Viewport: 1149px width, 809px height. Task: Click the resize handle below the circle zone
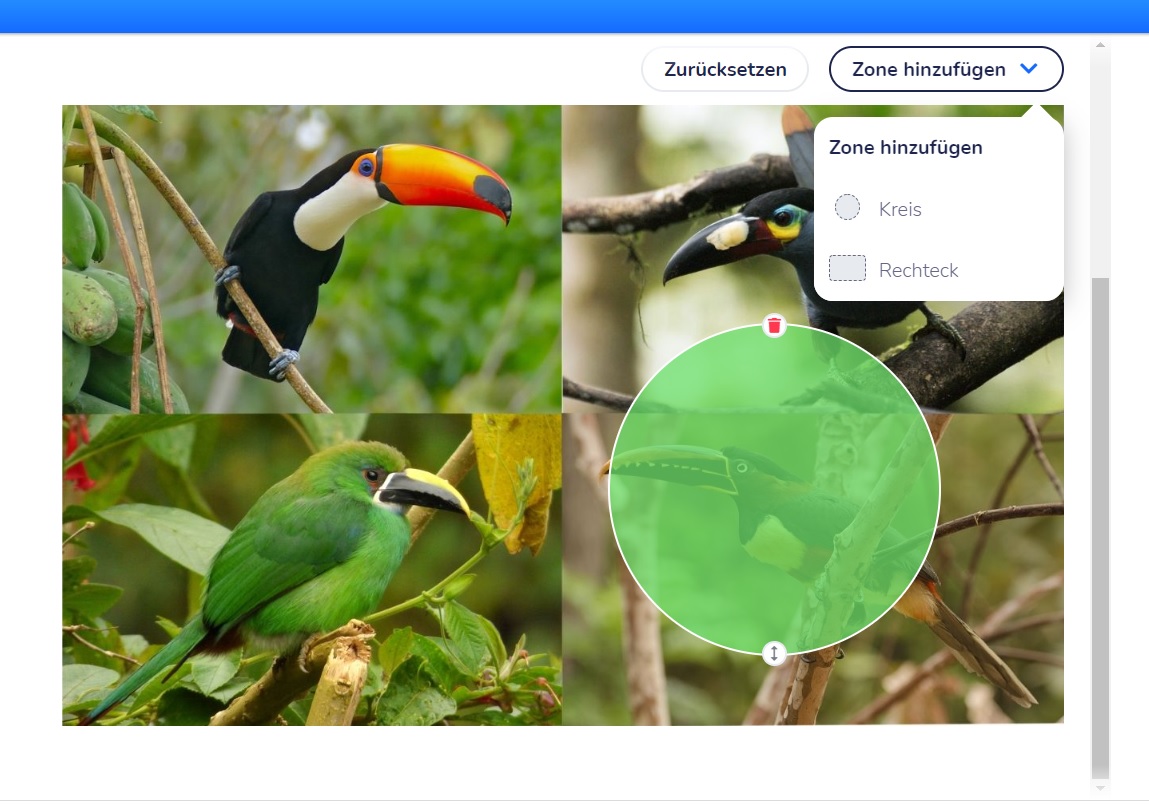774,654
